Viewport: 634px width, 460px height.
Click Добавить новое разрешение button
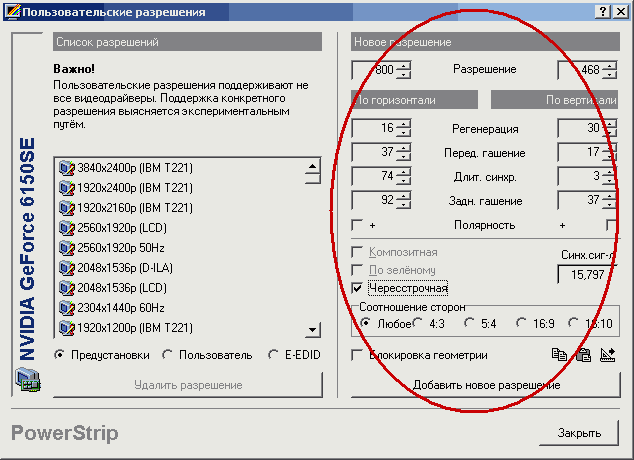click(x=485, y=384)
